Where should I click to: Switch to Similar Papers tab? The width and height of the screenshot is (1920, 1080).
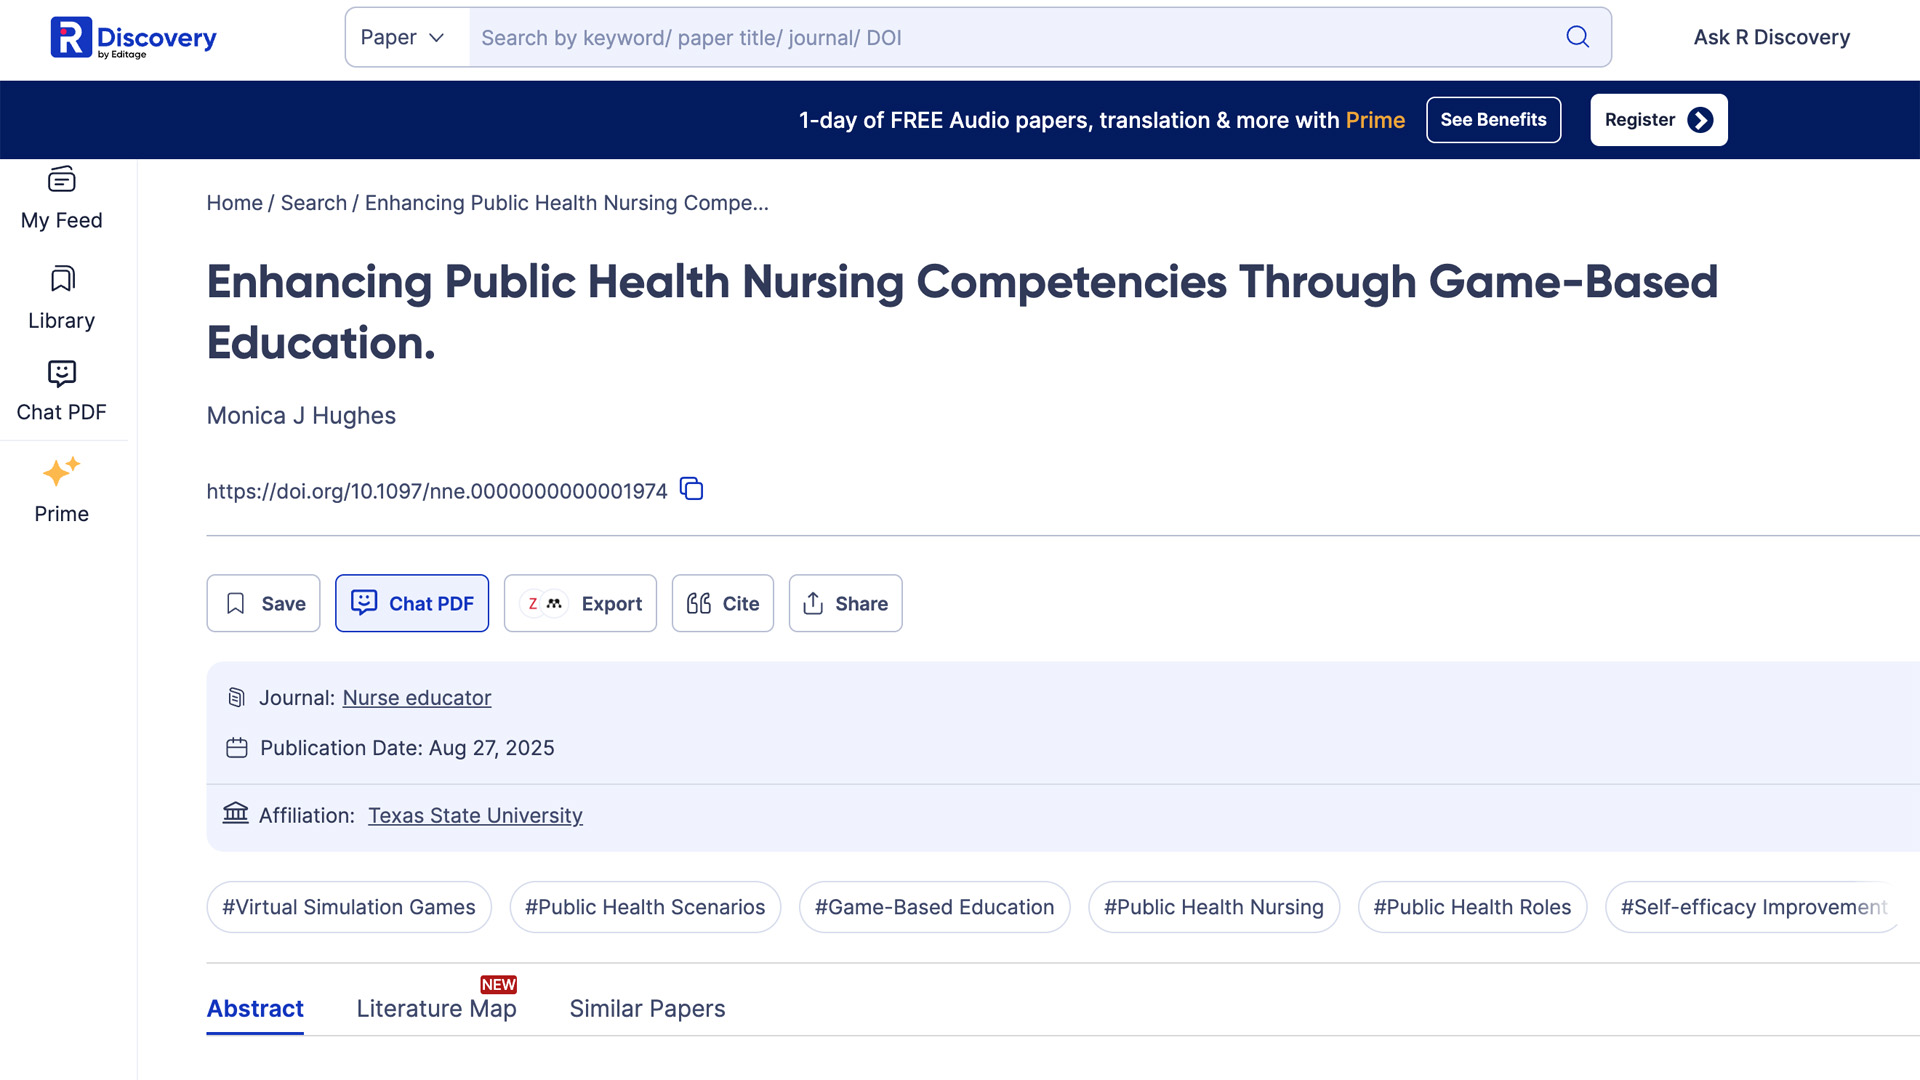pyautogui.click(x=647, y=1008)
